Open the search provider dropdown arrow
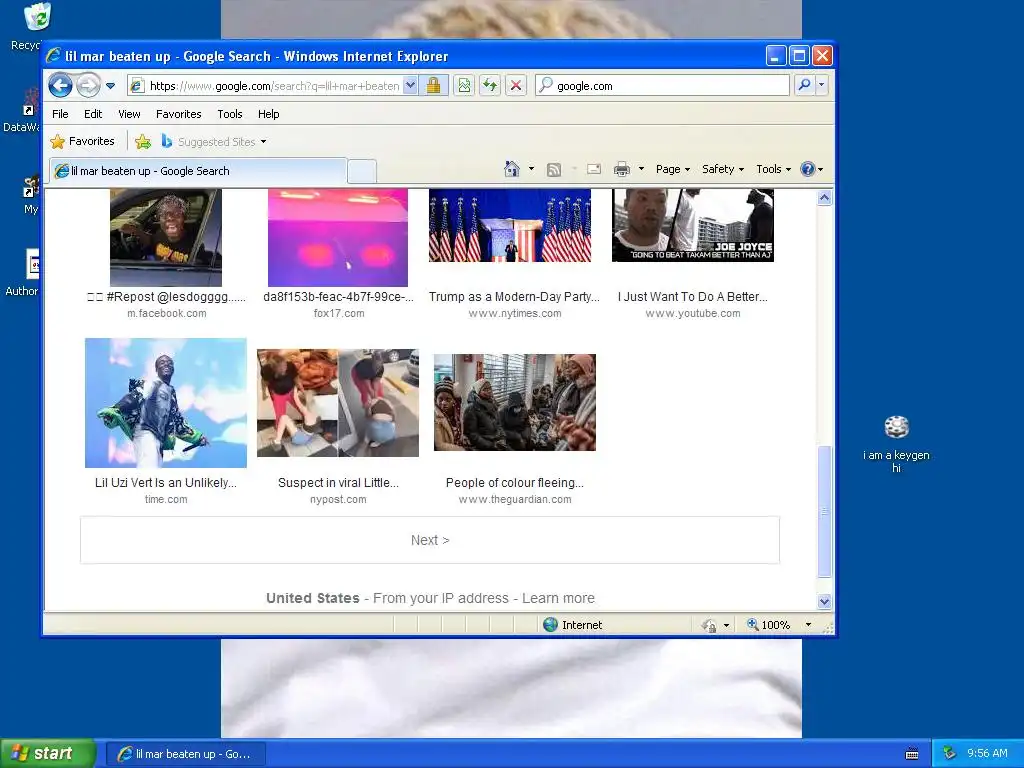Image resolution: width=1024 pixels, height=768 pixels. point(822,85)
